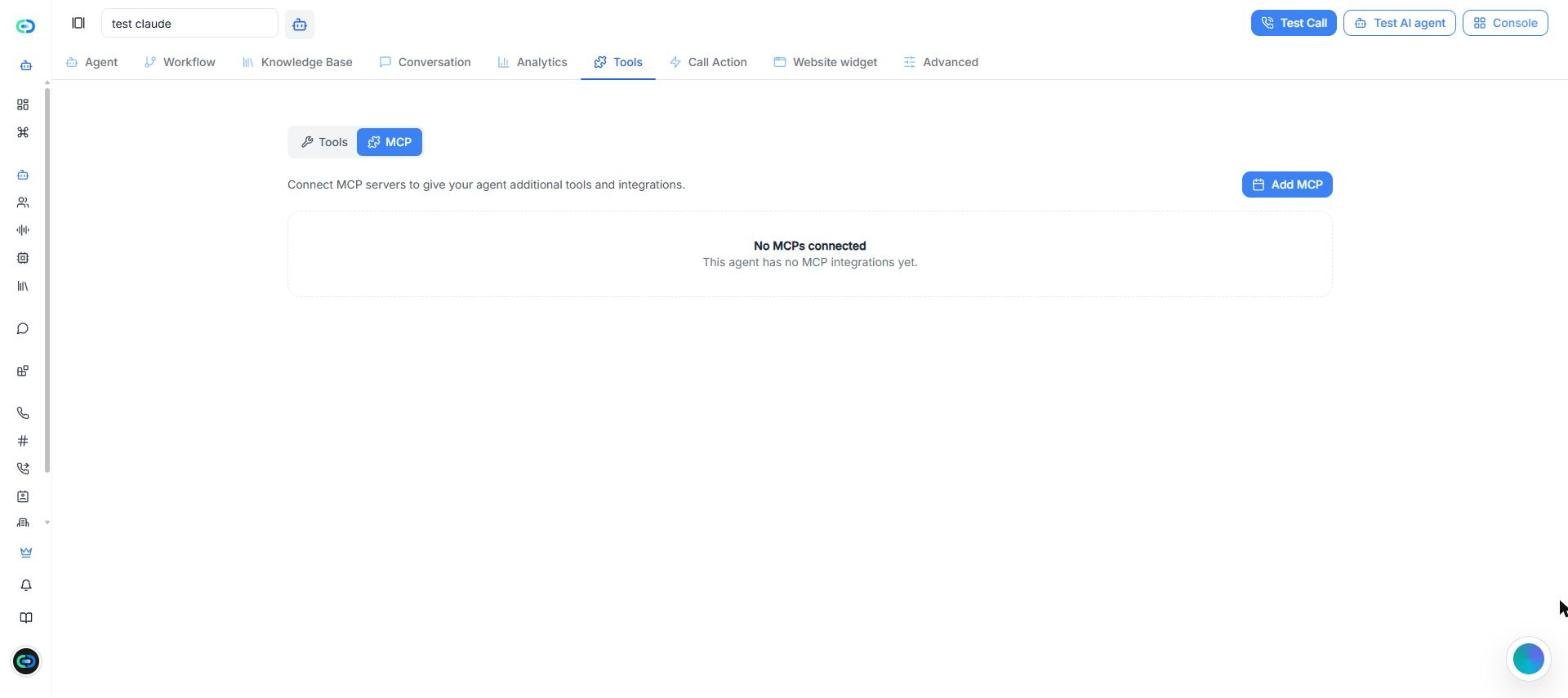Start a Test Call

(1293, 23)
